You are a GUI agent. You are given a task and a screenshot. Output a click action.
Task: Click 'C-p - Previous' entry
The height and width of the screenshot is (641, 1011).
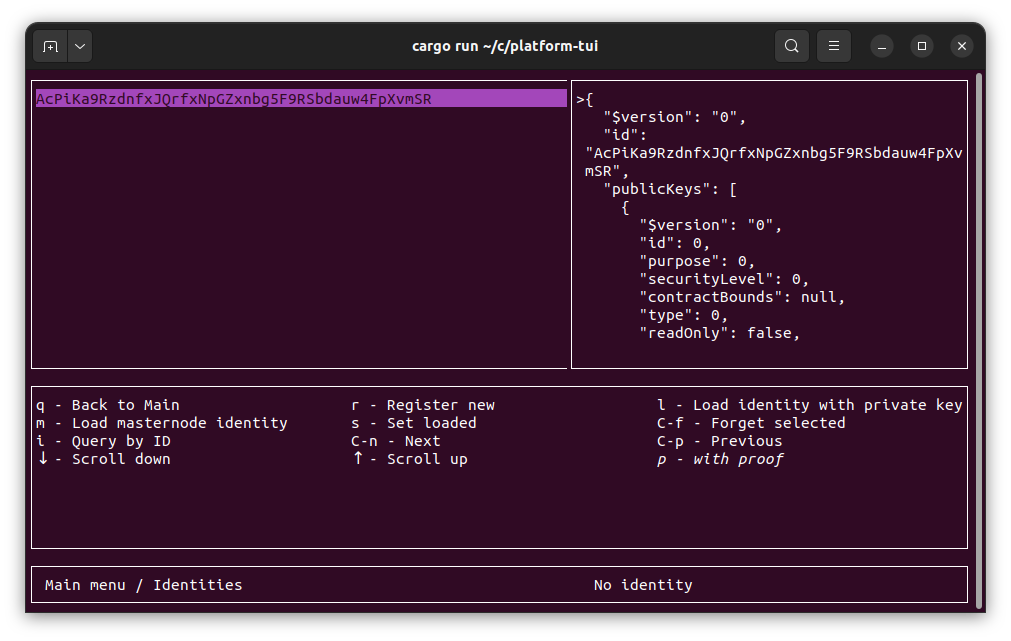(x=720, y=441)
